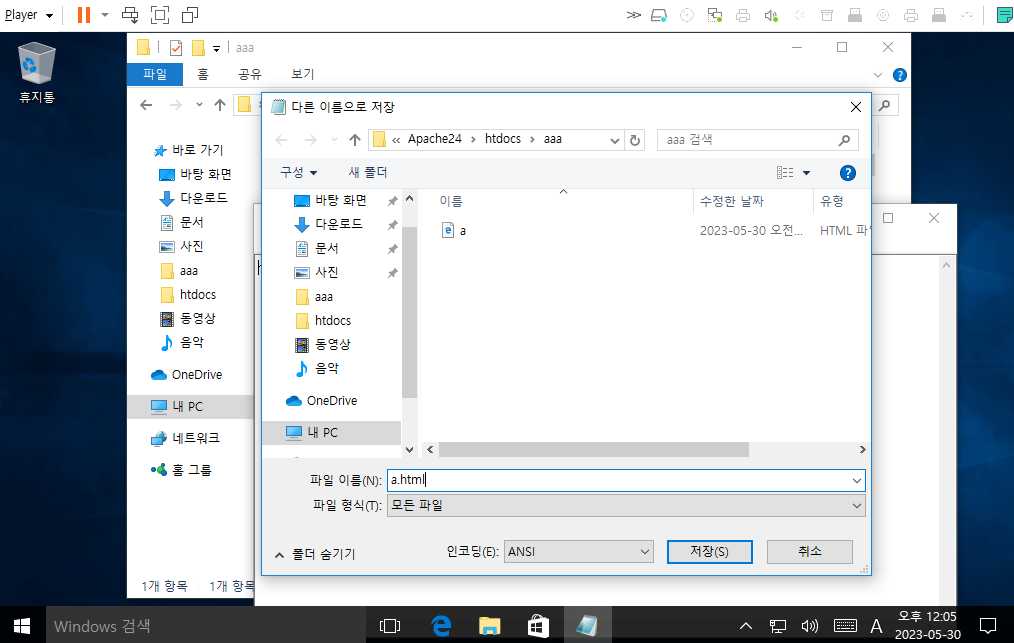Click the 새 폴더 button

[368, 173]
